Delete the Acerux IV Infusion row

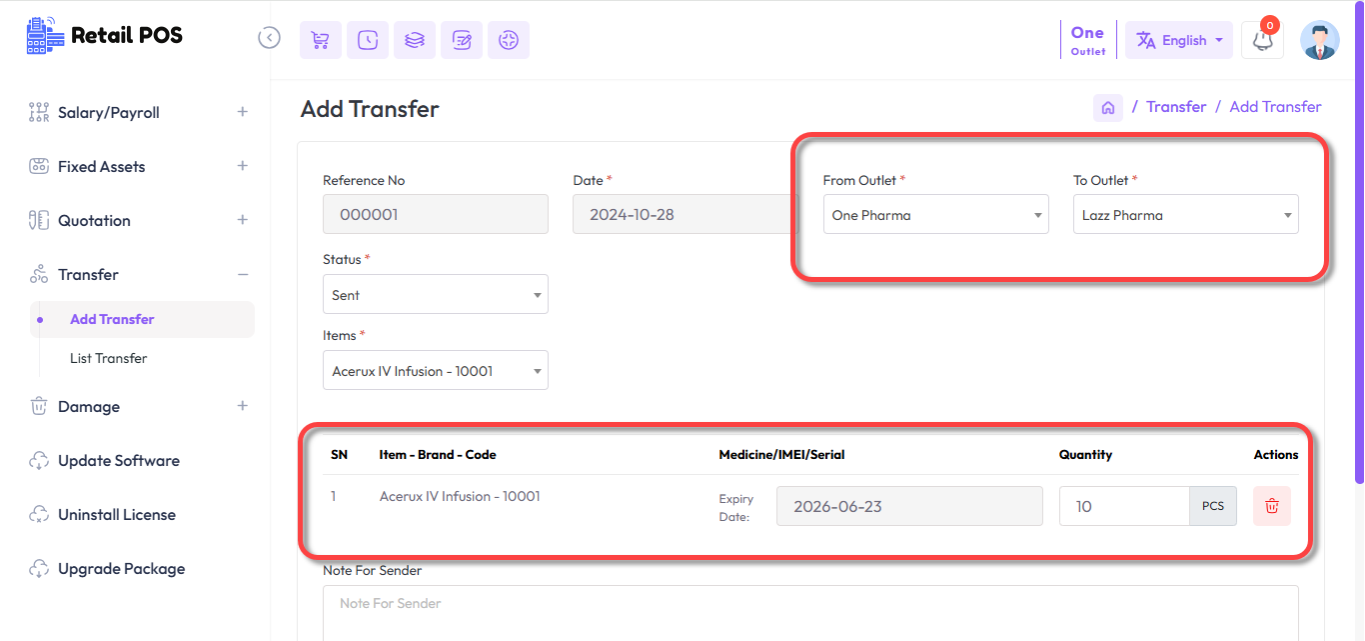[x=1271, y=506]
